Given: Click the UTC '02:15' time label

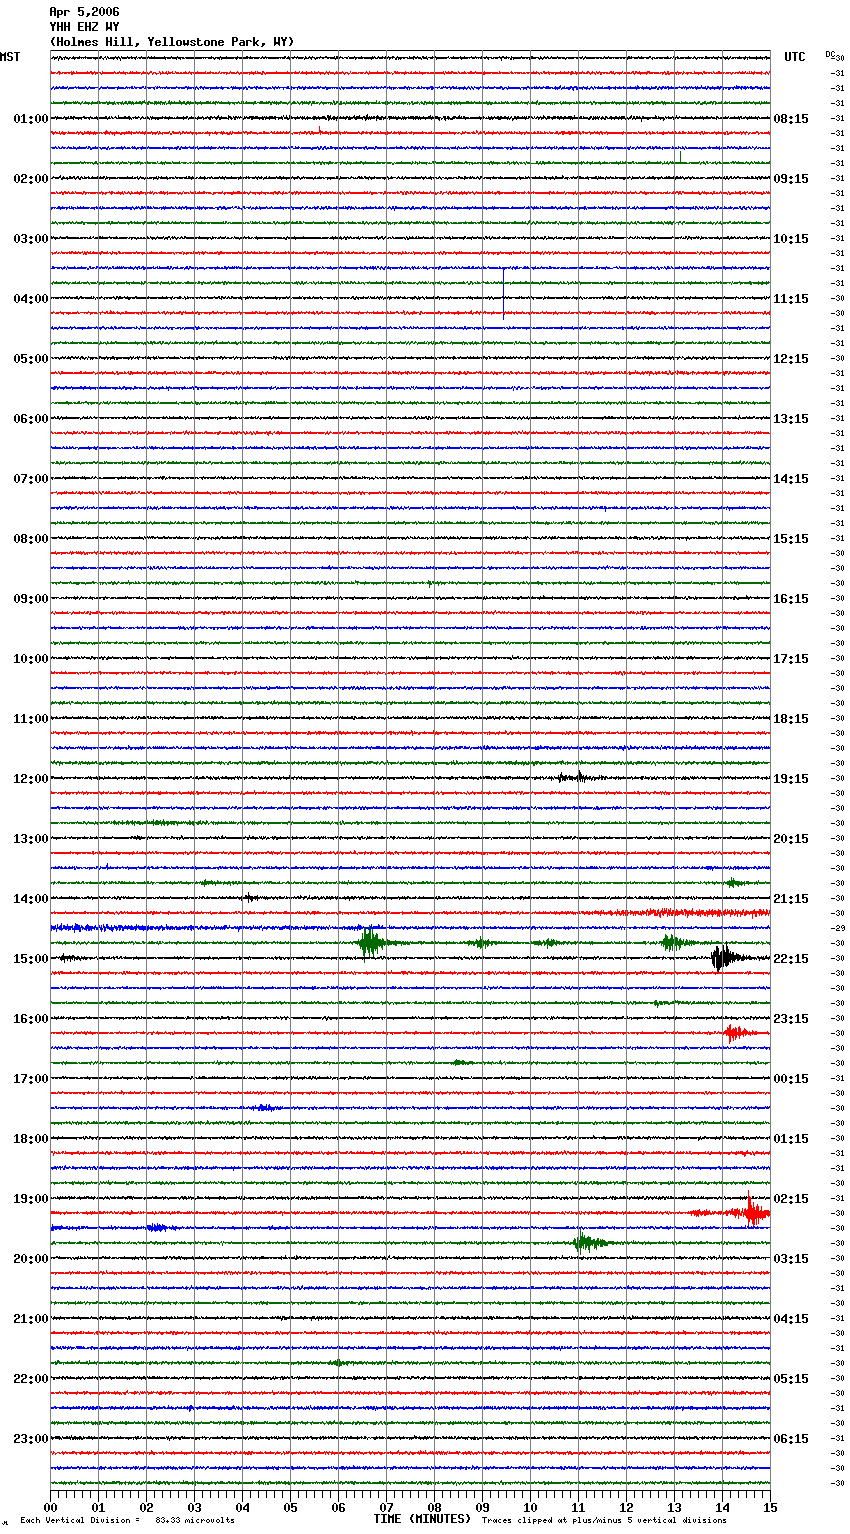Looking at the screenshot, I should pos(791,1199).
